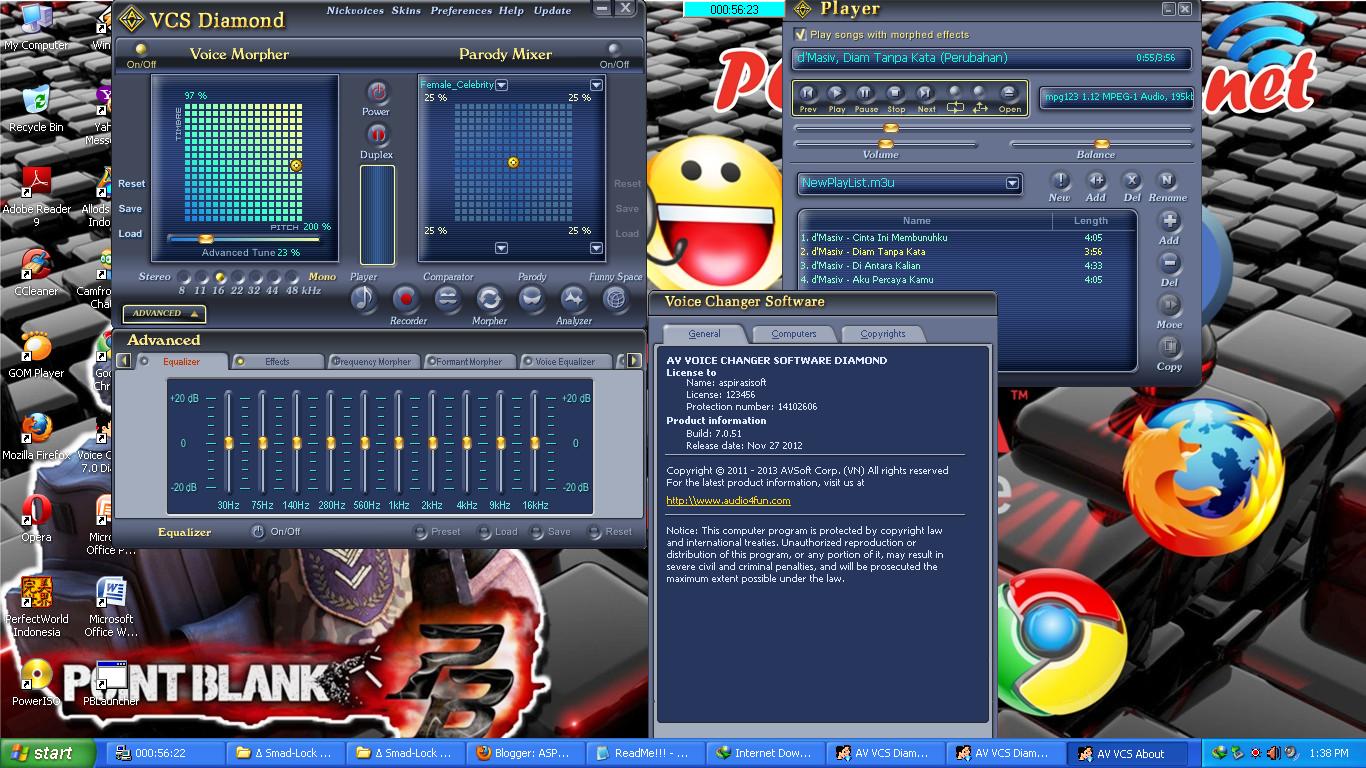Click the audio4fun.com website link

point(728,501)
